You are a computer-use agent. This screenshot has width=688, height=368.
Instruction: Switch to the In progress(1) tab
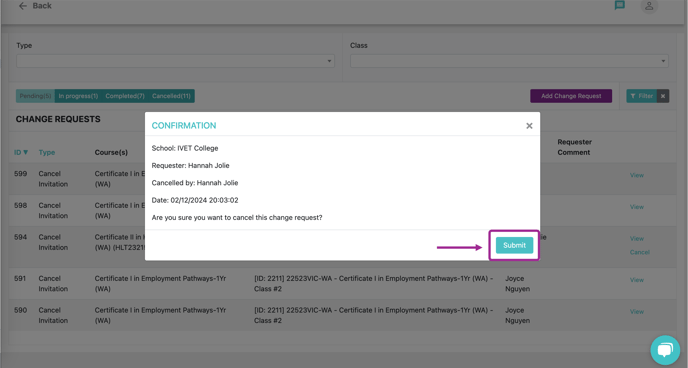78,96
